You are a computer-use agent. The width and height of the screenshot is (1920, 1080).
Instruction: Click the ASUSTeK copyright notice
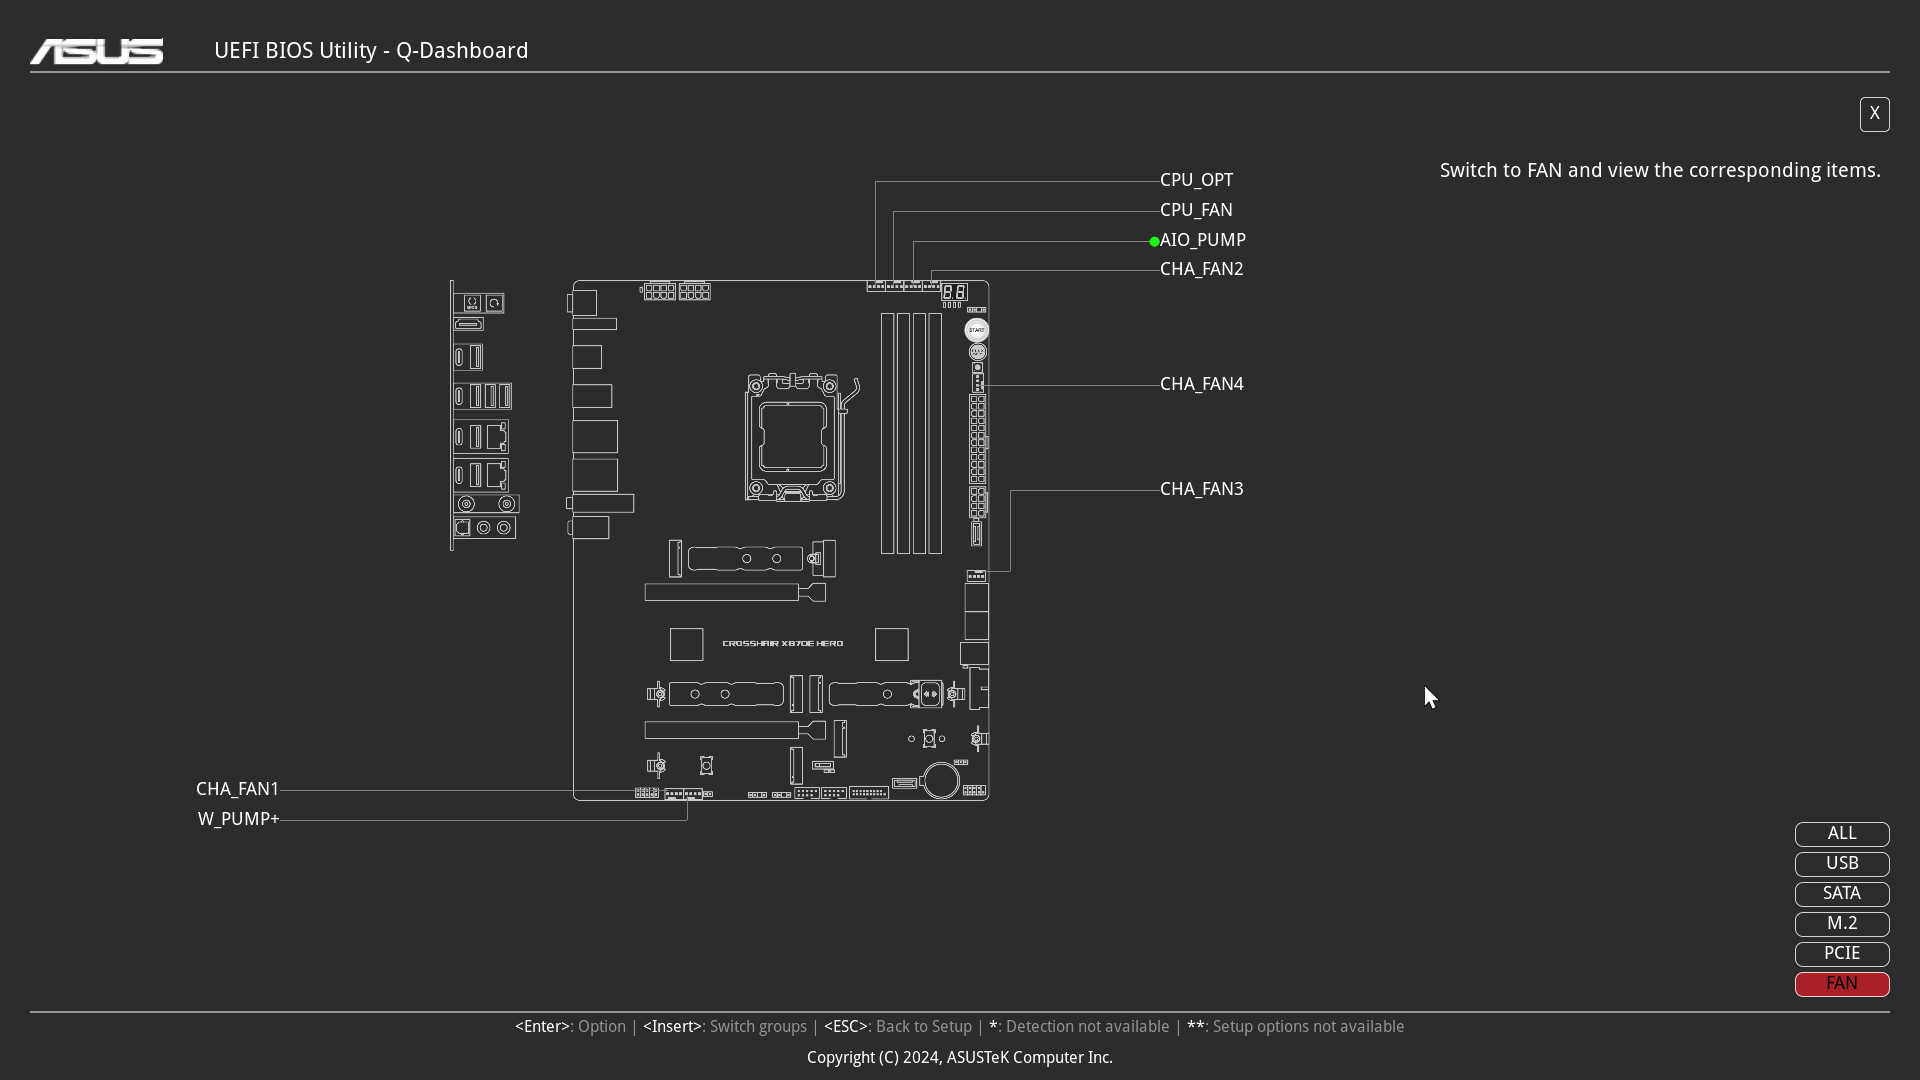click(x=960, y=1058)
